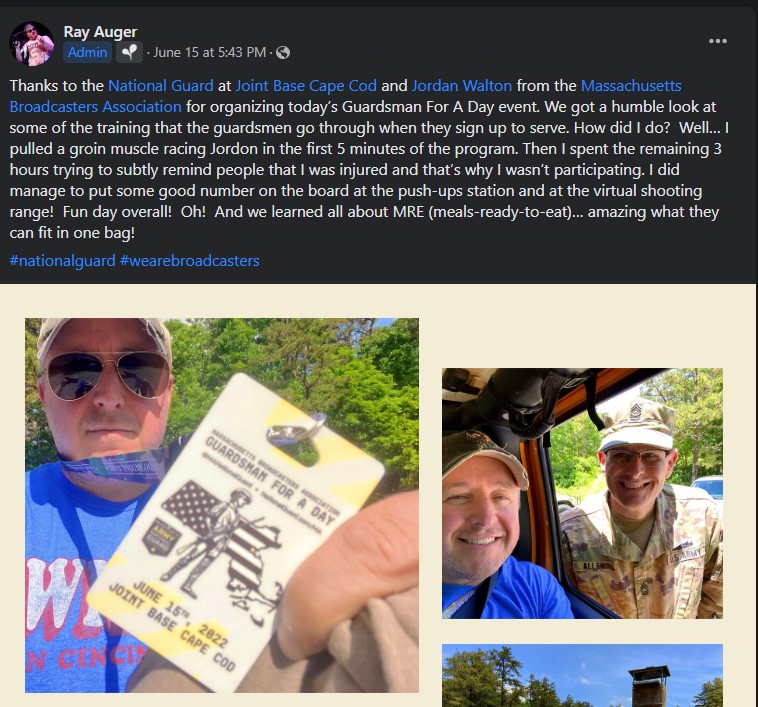
Task: Open the three-dot post options menu
Action: (717, 41)
